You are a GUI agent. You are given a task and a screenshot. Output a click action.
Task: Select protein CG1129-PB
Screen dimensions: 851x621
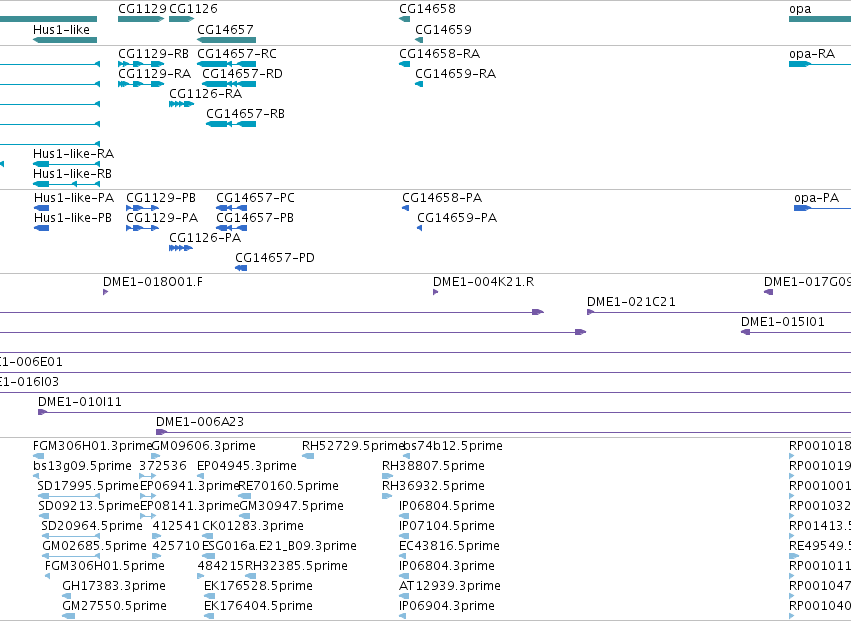[161, 198]
